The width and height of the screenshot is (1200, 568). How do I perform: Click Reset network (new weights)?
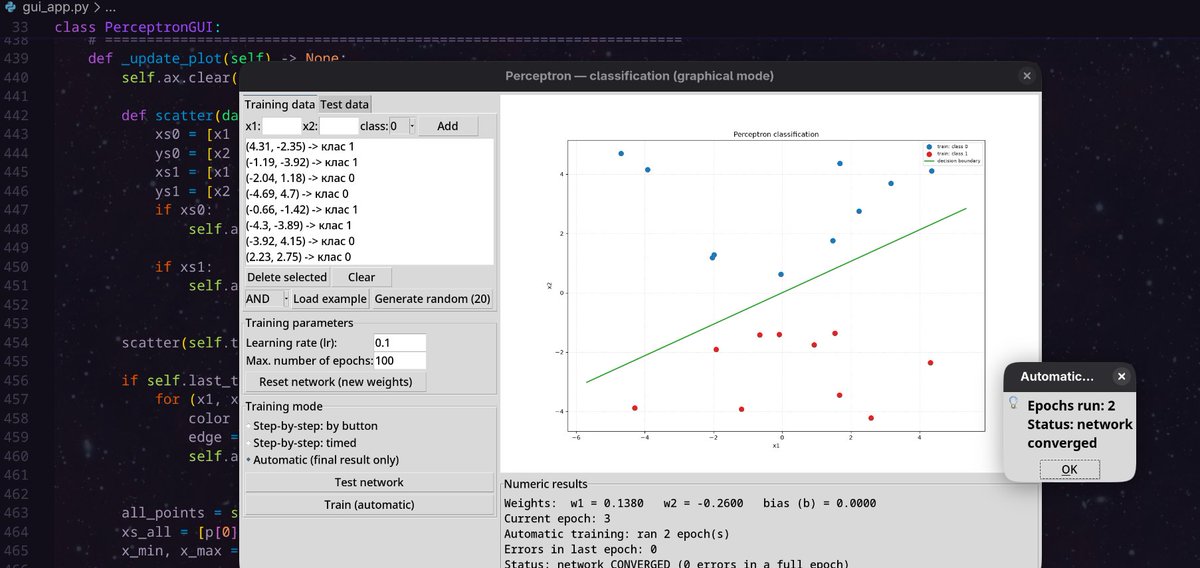tap(336, 382)
